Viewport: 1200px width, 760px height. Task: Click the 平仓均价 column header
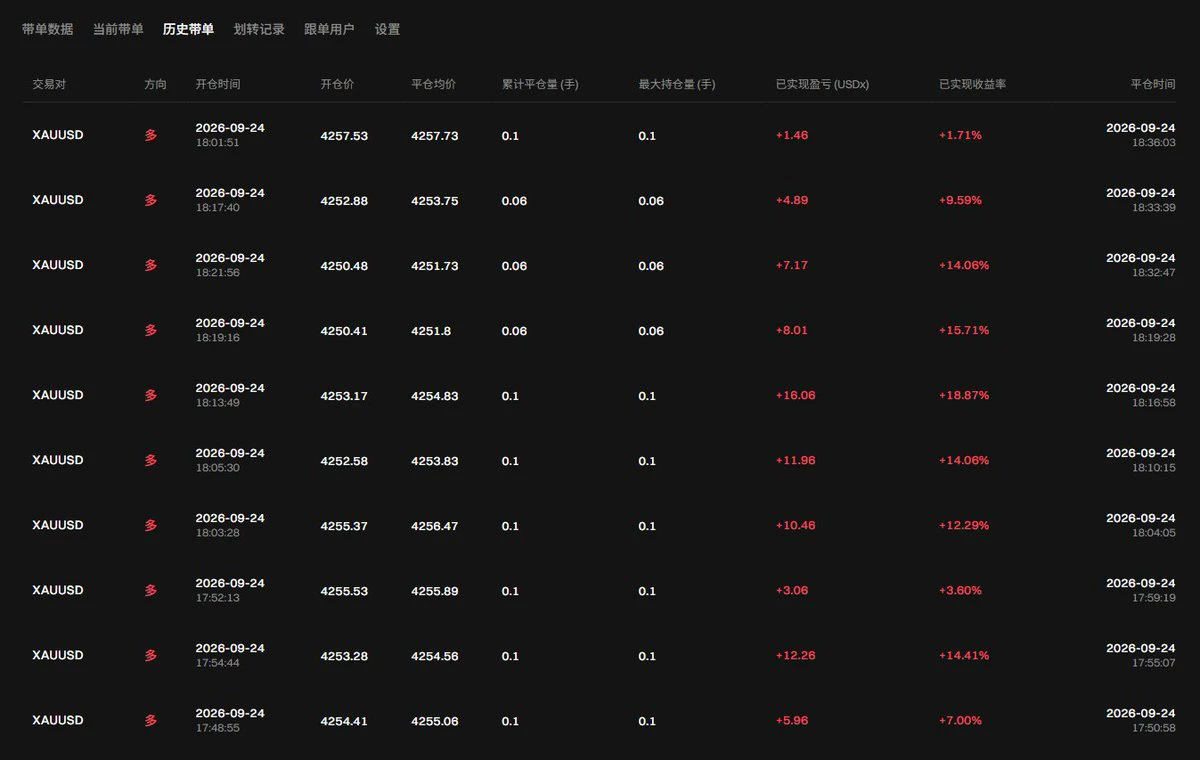(x=434, y=85)
